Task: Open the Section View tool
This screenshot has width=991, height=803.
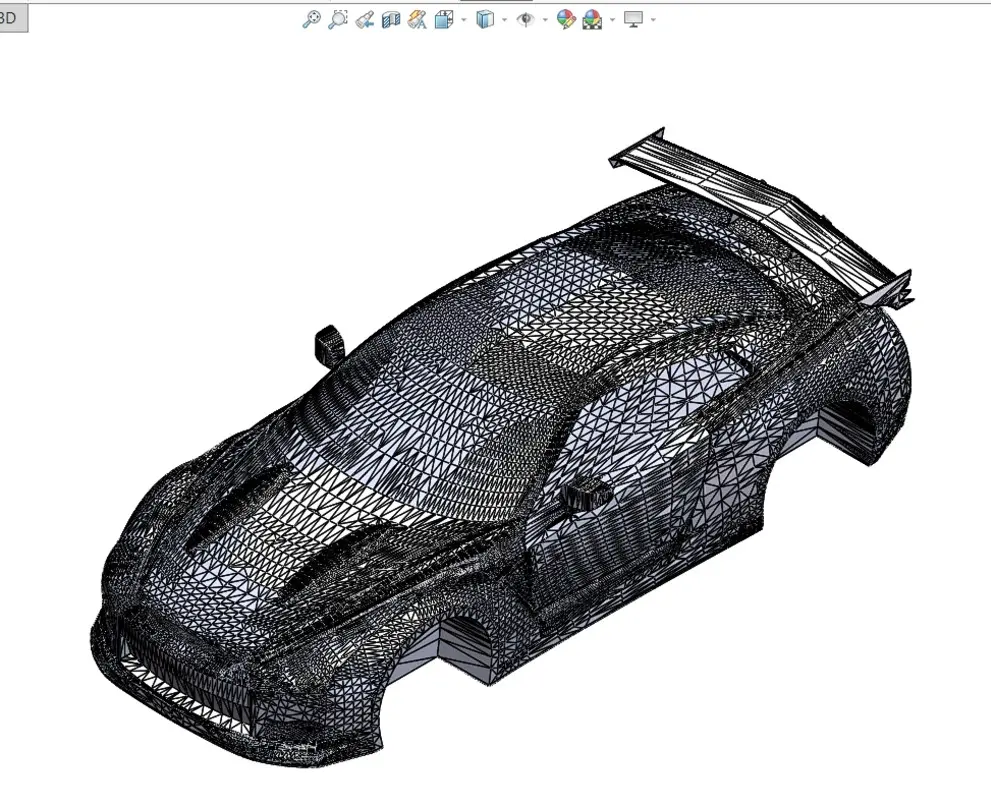Action: point(391,20)
